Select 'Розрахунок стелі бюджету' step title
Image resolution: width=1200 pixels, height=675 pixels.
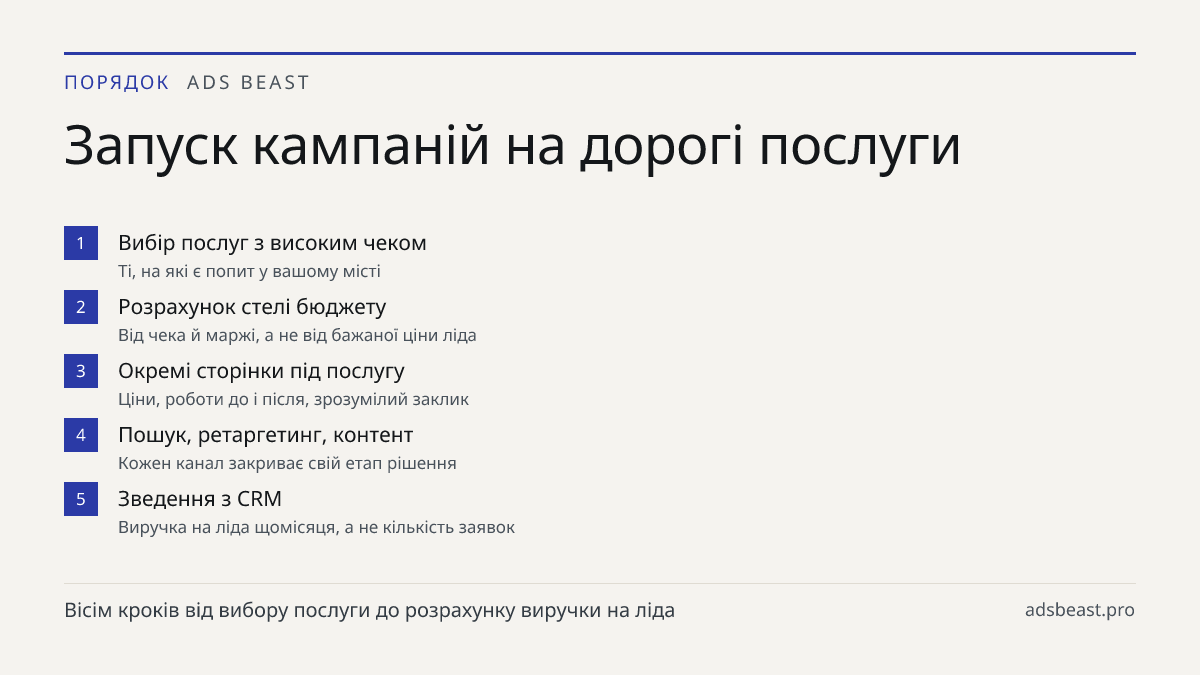(252, 307)
